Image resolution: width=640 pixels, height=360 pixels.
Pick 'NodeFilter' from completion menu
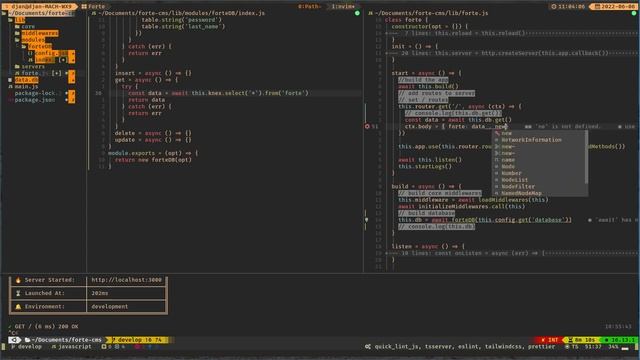coord(539,187)
